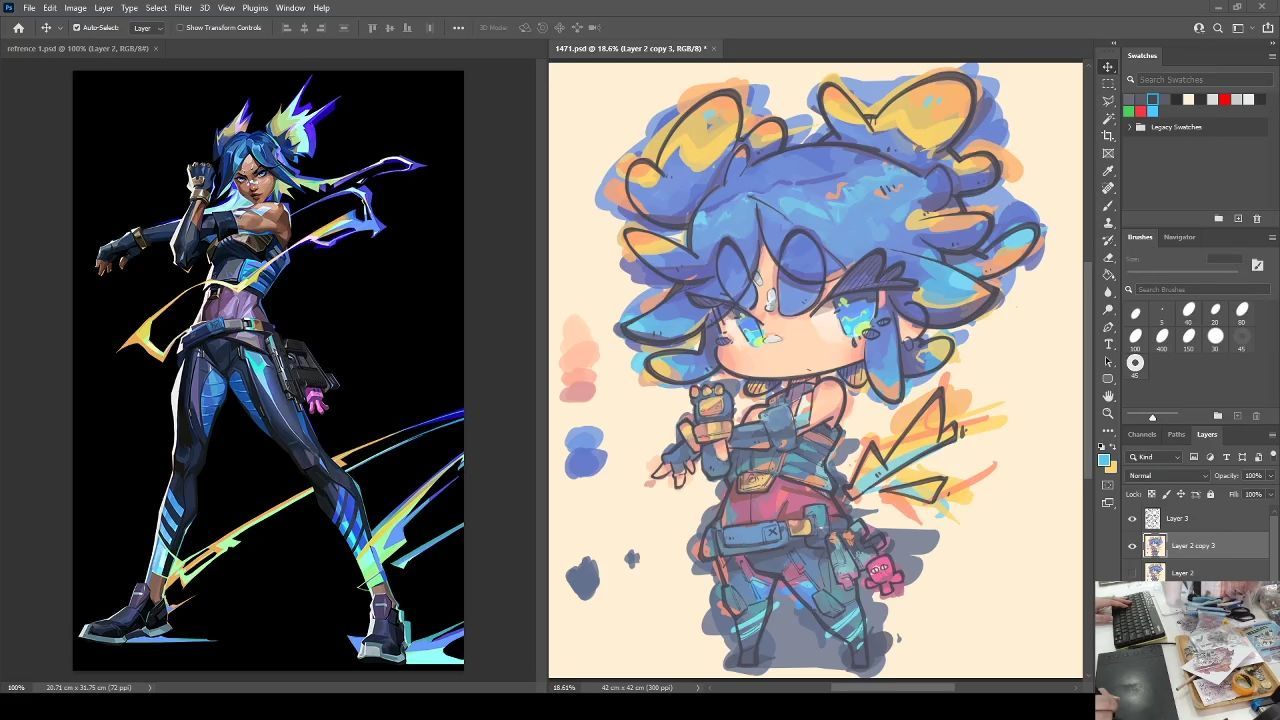Screen dimensions: 1280x720
Task: Click the Home icon in options bar
Action: click(18, 28)
